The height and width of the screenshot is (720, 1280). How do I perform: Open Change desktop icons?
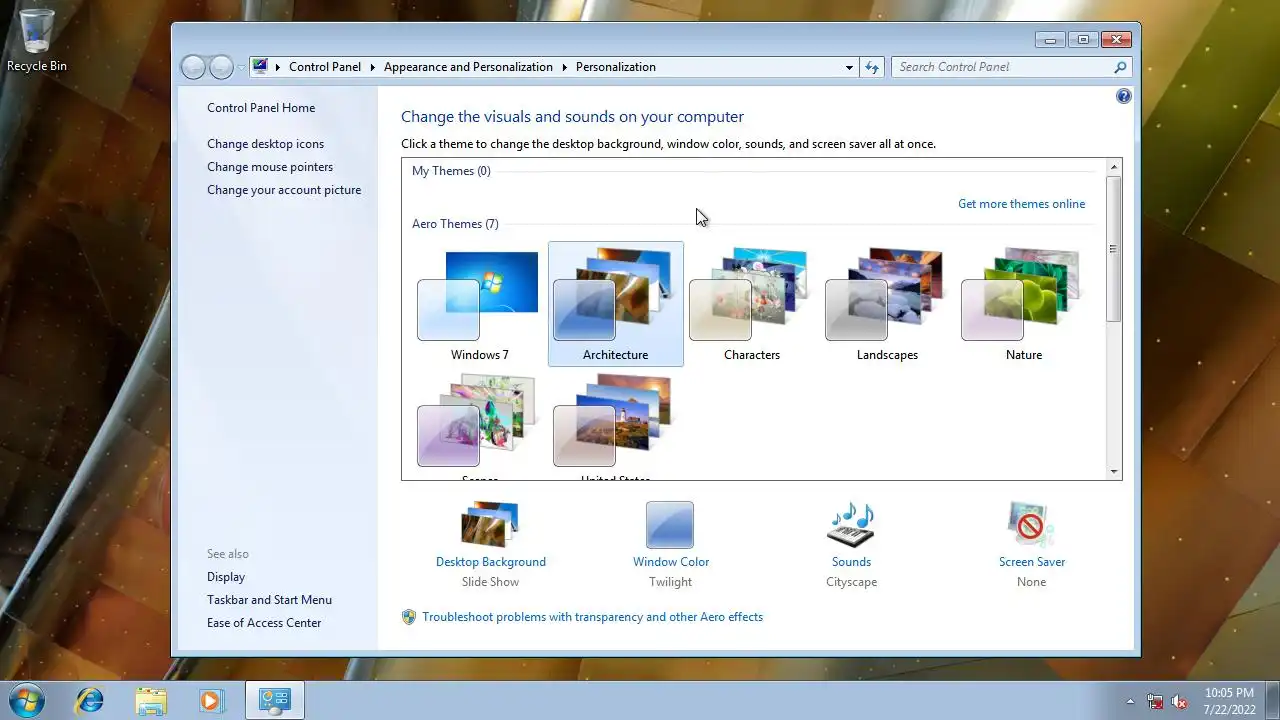click(x=265, y=144)
